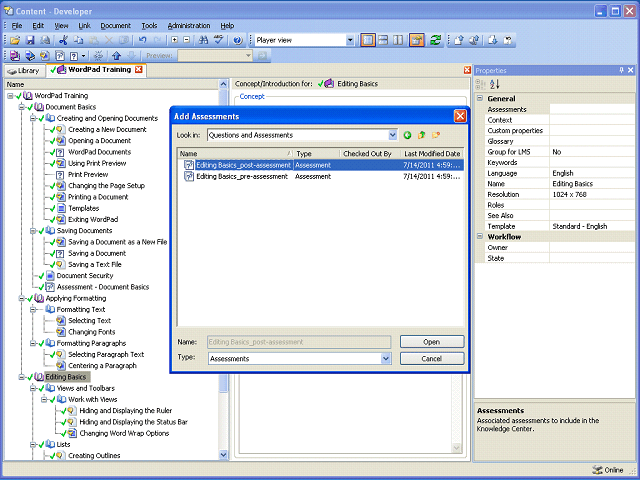The image size is (640, 480).
Task: Click the New Folder icon in dialog
Action: (x=436, y=135)
